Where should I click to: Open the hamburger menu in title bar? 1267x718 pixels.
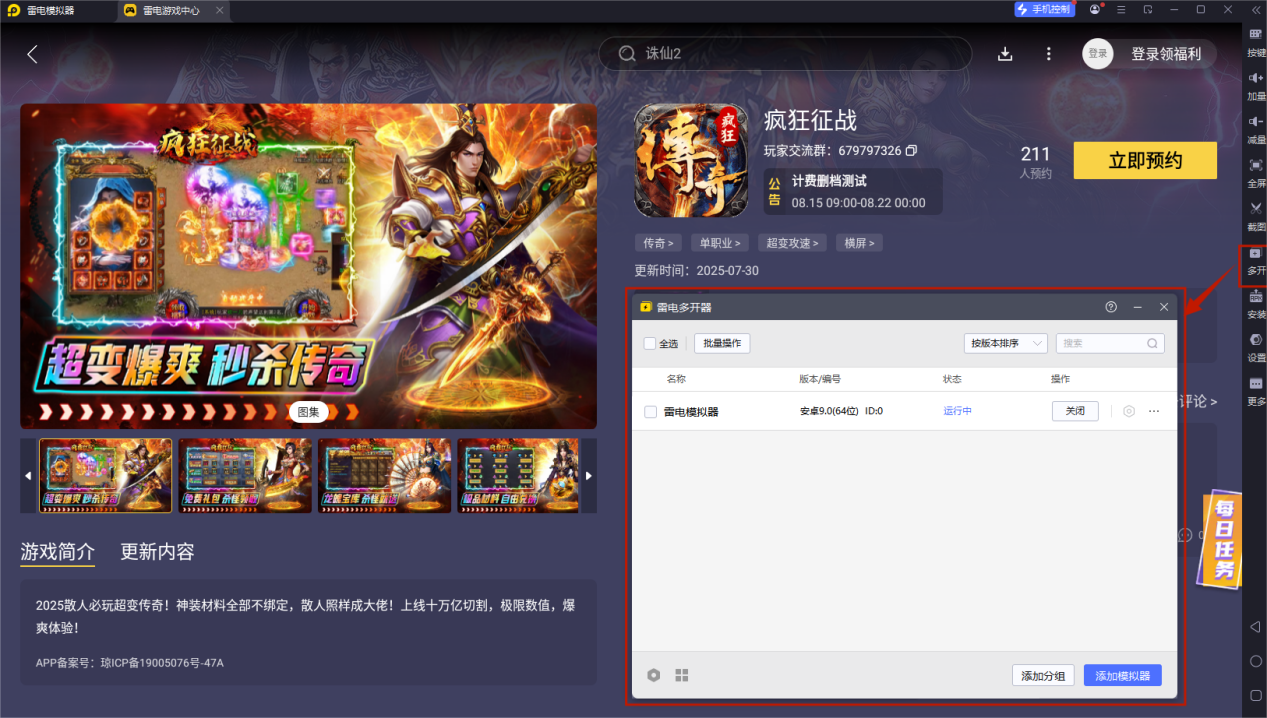point(1122,10)
